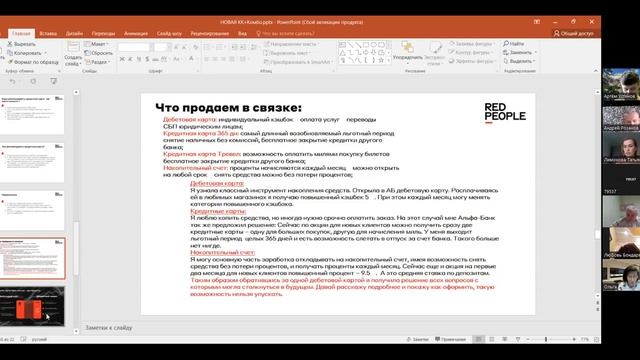This screenshot has width=640, height=360.
Task: Open the font name combo box
Action: tap(136, 47)
